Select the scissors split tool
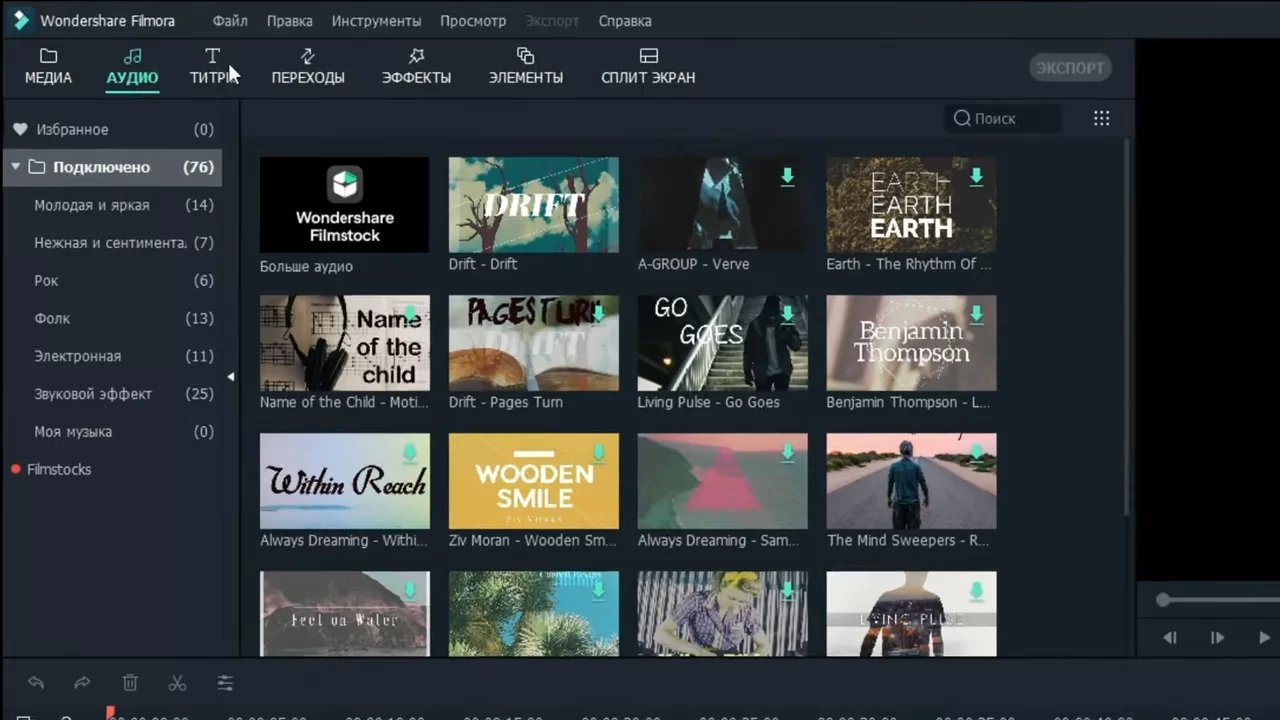 (177, 683)
